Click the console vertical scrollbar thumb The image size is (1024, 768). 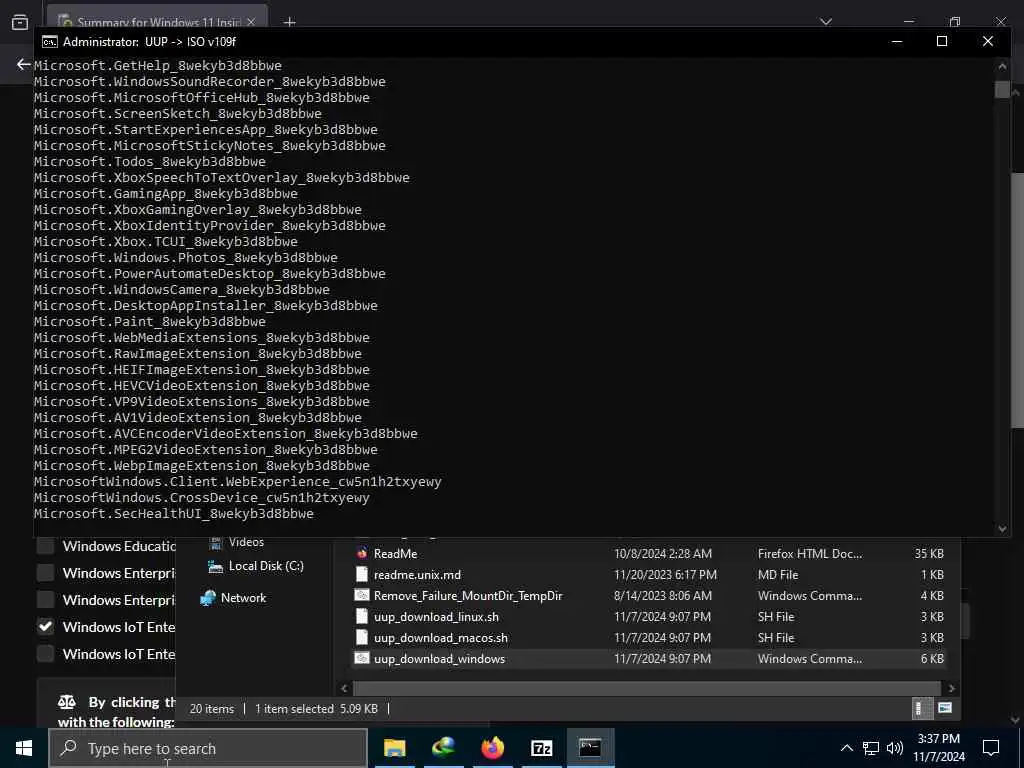[x=1002, y=89]
